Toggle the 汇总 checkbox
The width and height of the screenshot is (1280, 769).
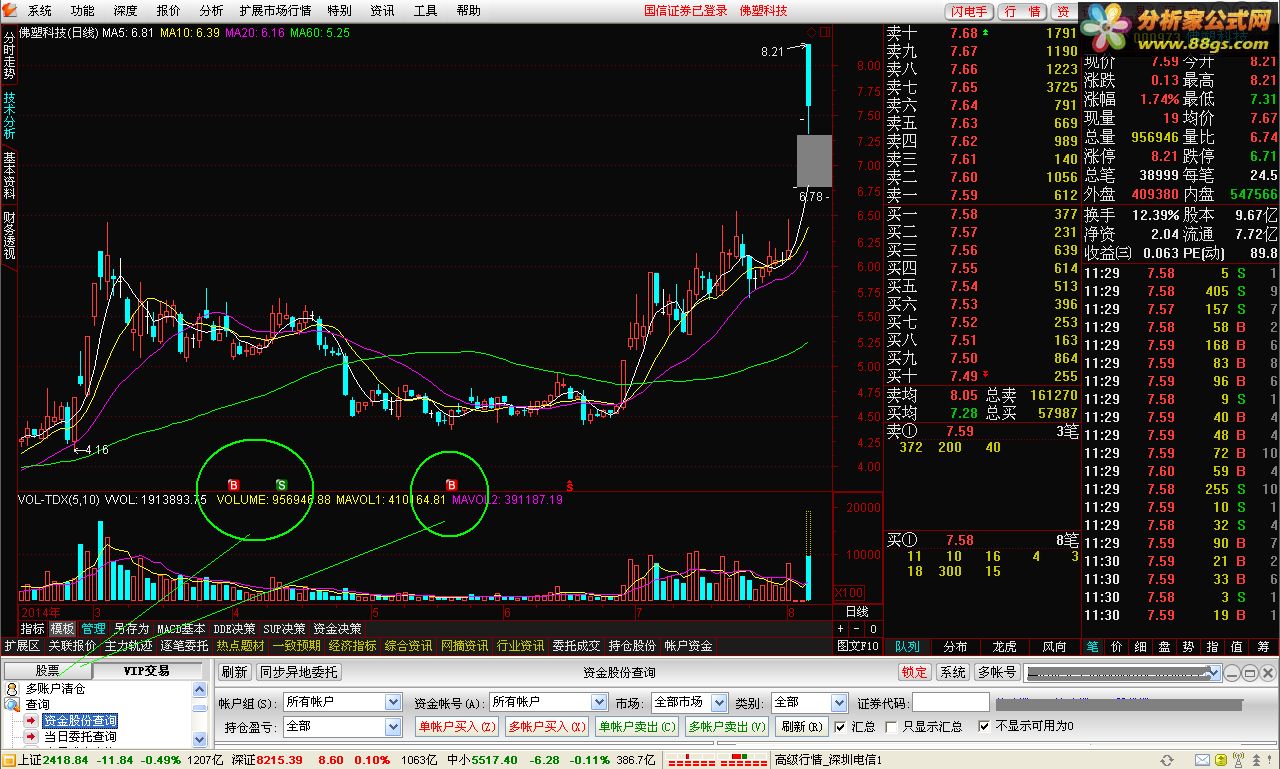coord(840,726)
